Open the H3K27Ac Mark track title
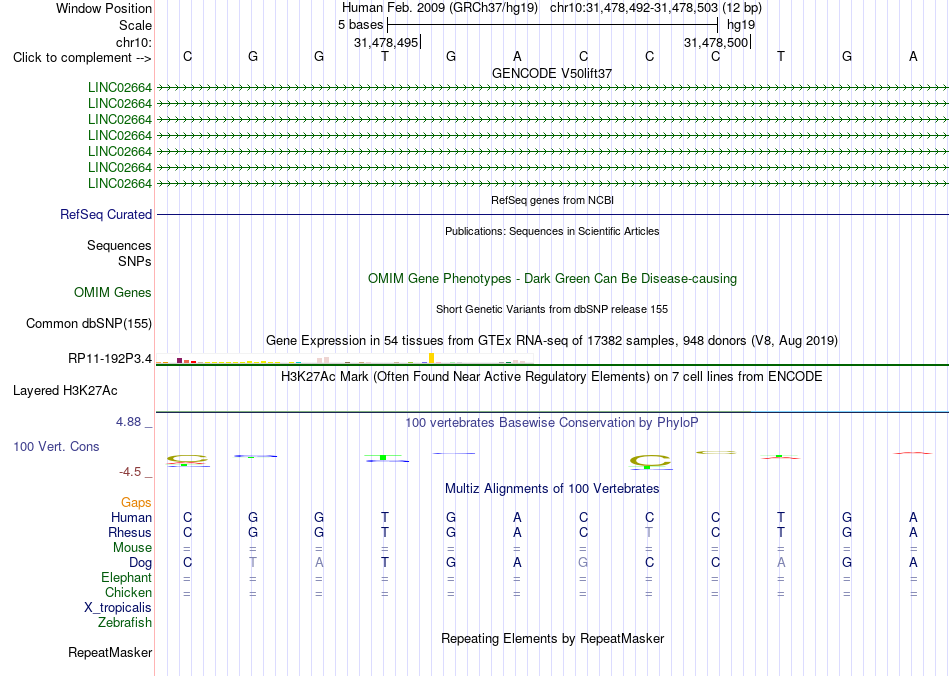The height and width of the screenshot is (676, 950). click(x=552, y=377)
